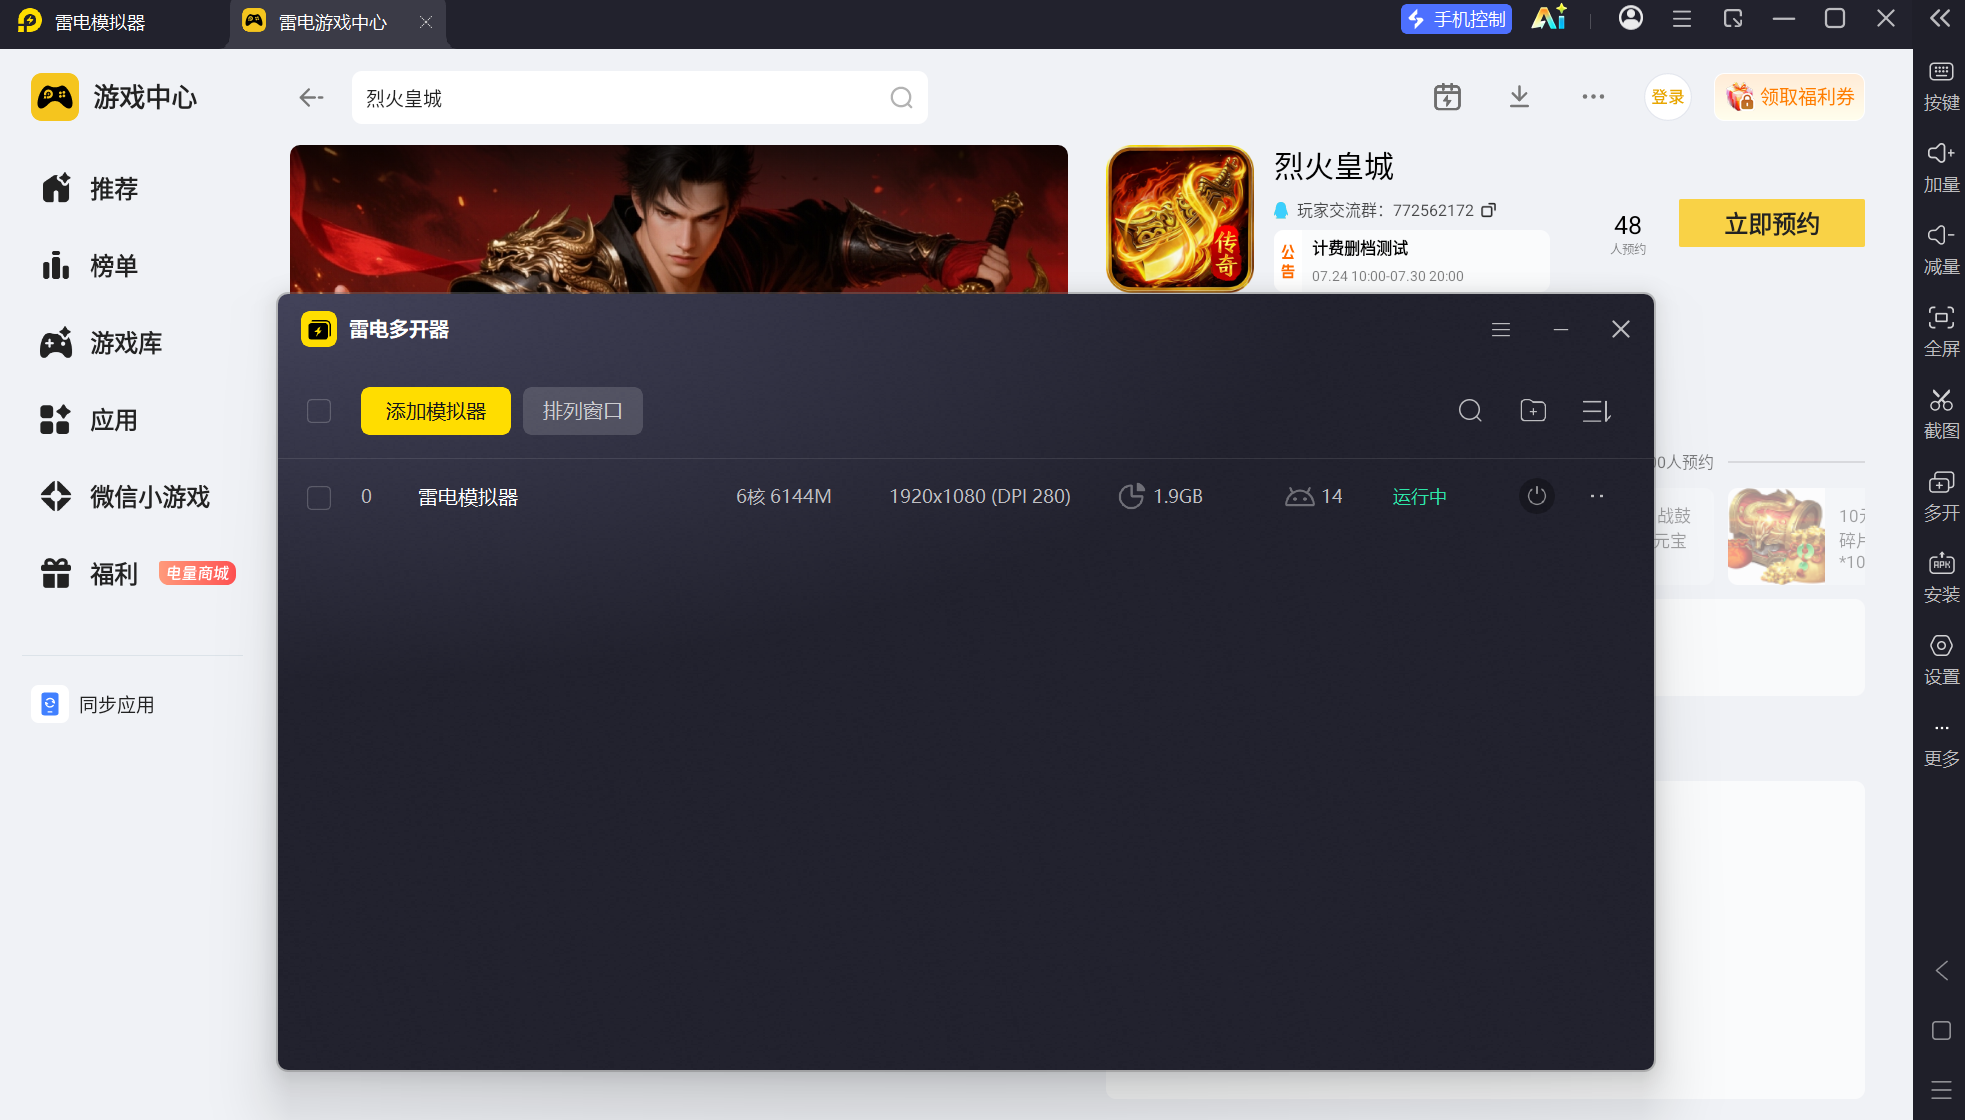Click 领取福利券 coupon button

coord(1789,97)
